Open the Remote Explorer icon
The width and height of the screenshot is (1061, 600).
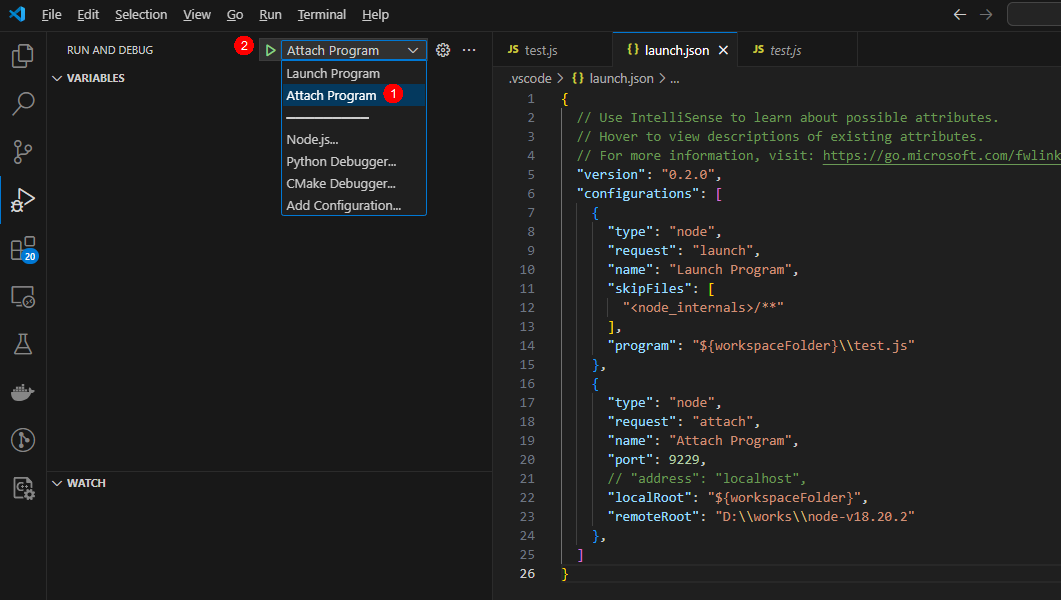pyautogui.click(x=22, y=297)
